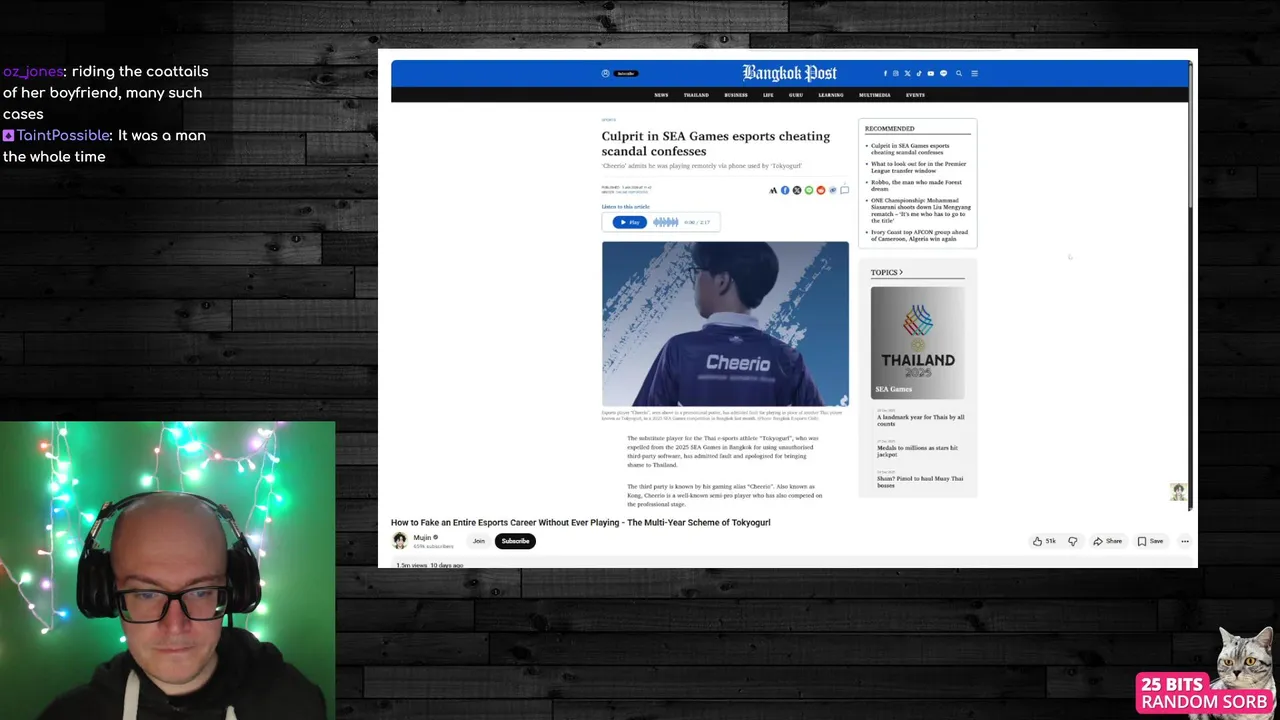Click the Cheerio player article photo
Screen dimensions: 1280x720
[x=725, y=324]
